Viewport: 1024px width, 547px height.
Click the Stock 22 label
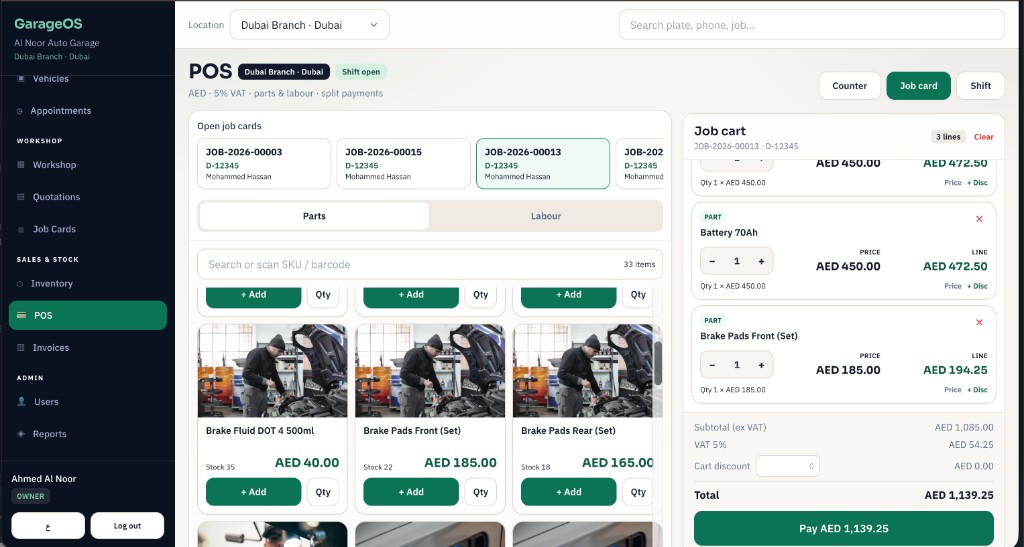click(x=378, y=467)
